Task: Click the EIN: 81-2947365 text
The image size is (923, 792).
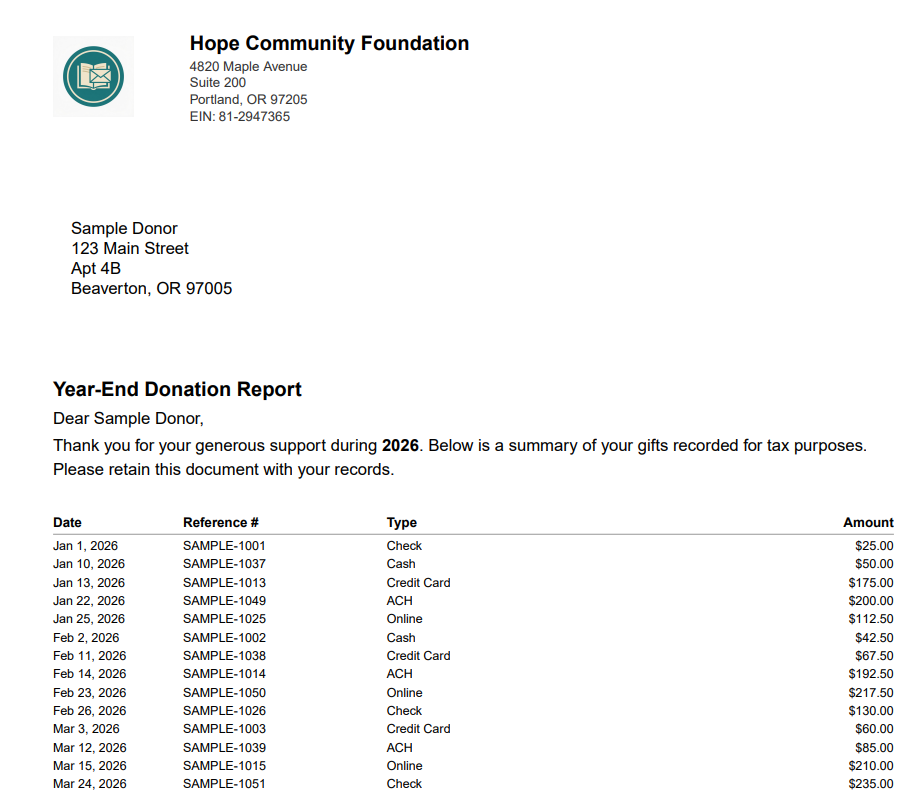Action: (x=240, y=117)
